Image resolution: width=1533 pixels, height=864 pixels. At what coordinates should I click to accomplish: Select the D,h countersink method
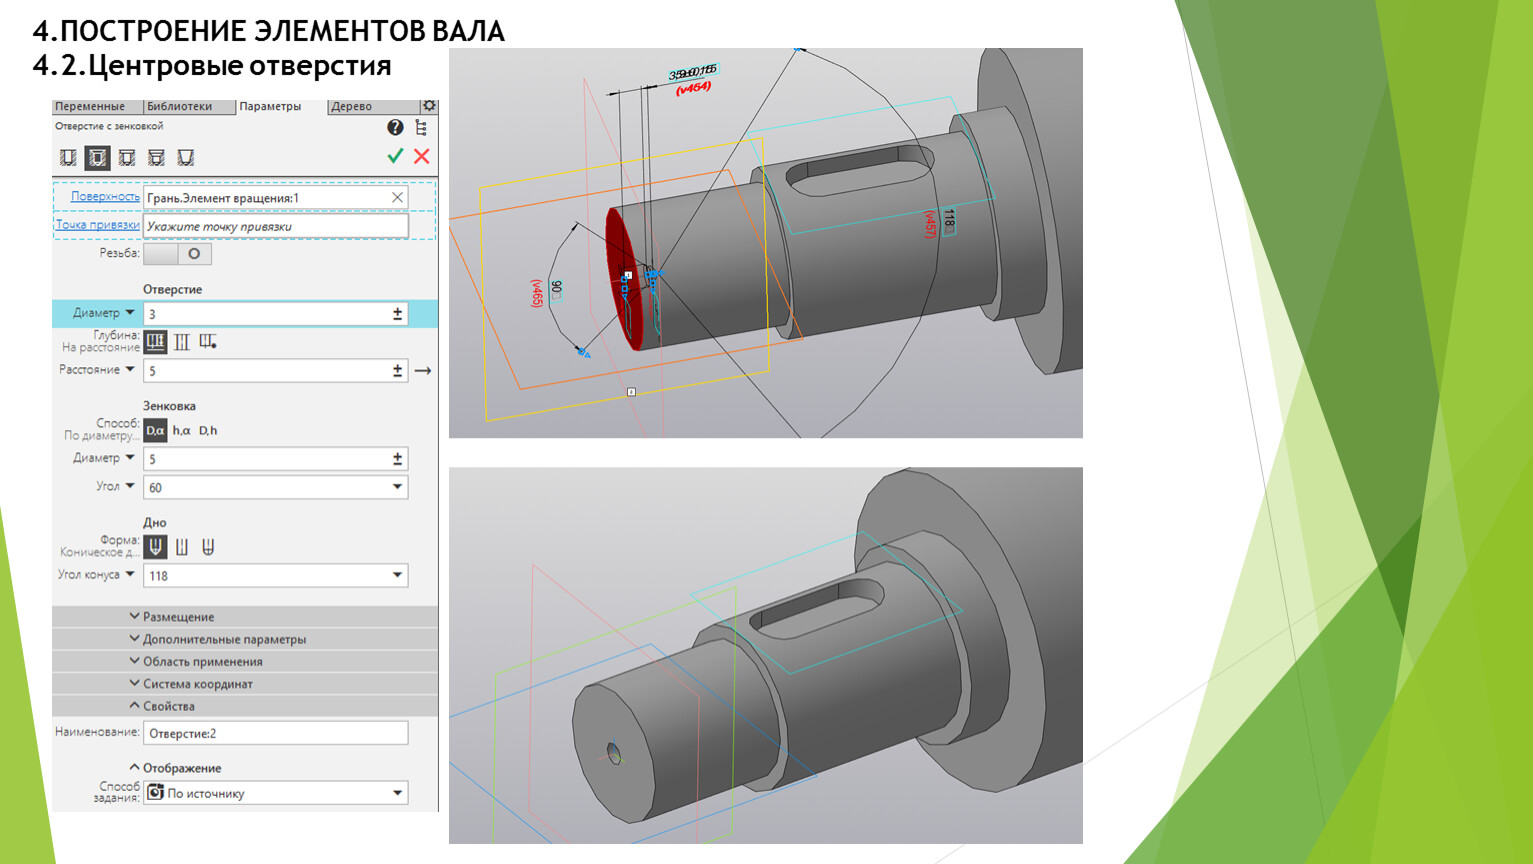pyautogui.click(x=208, y=431)
